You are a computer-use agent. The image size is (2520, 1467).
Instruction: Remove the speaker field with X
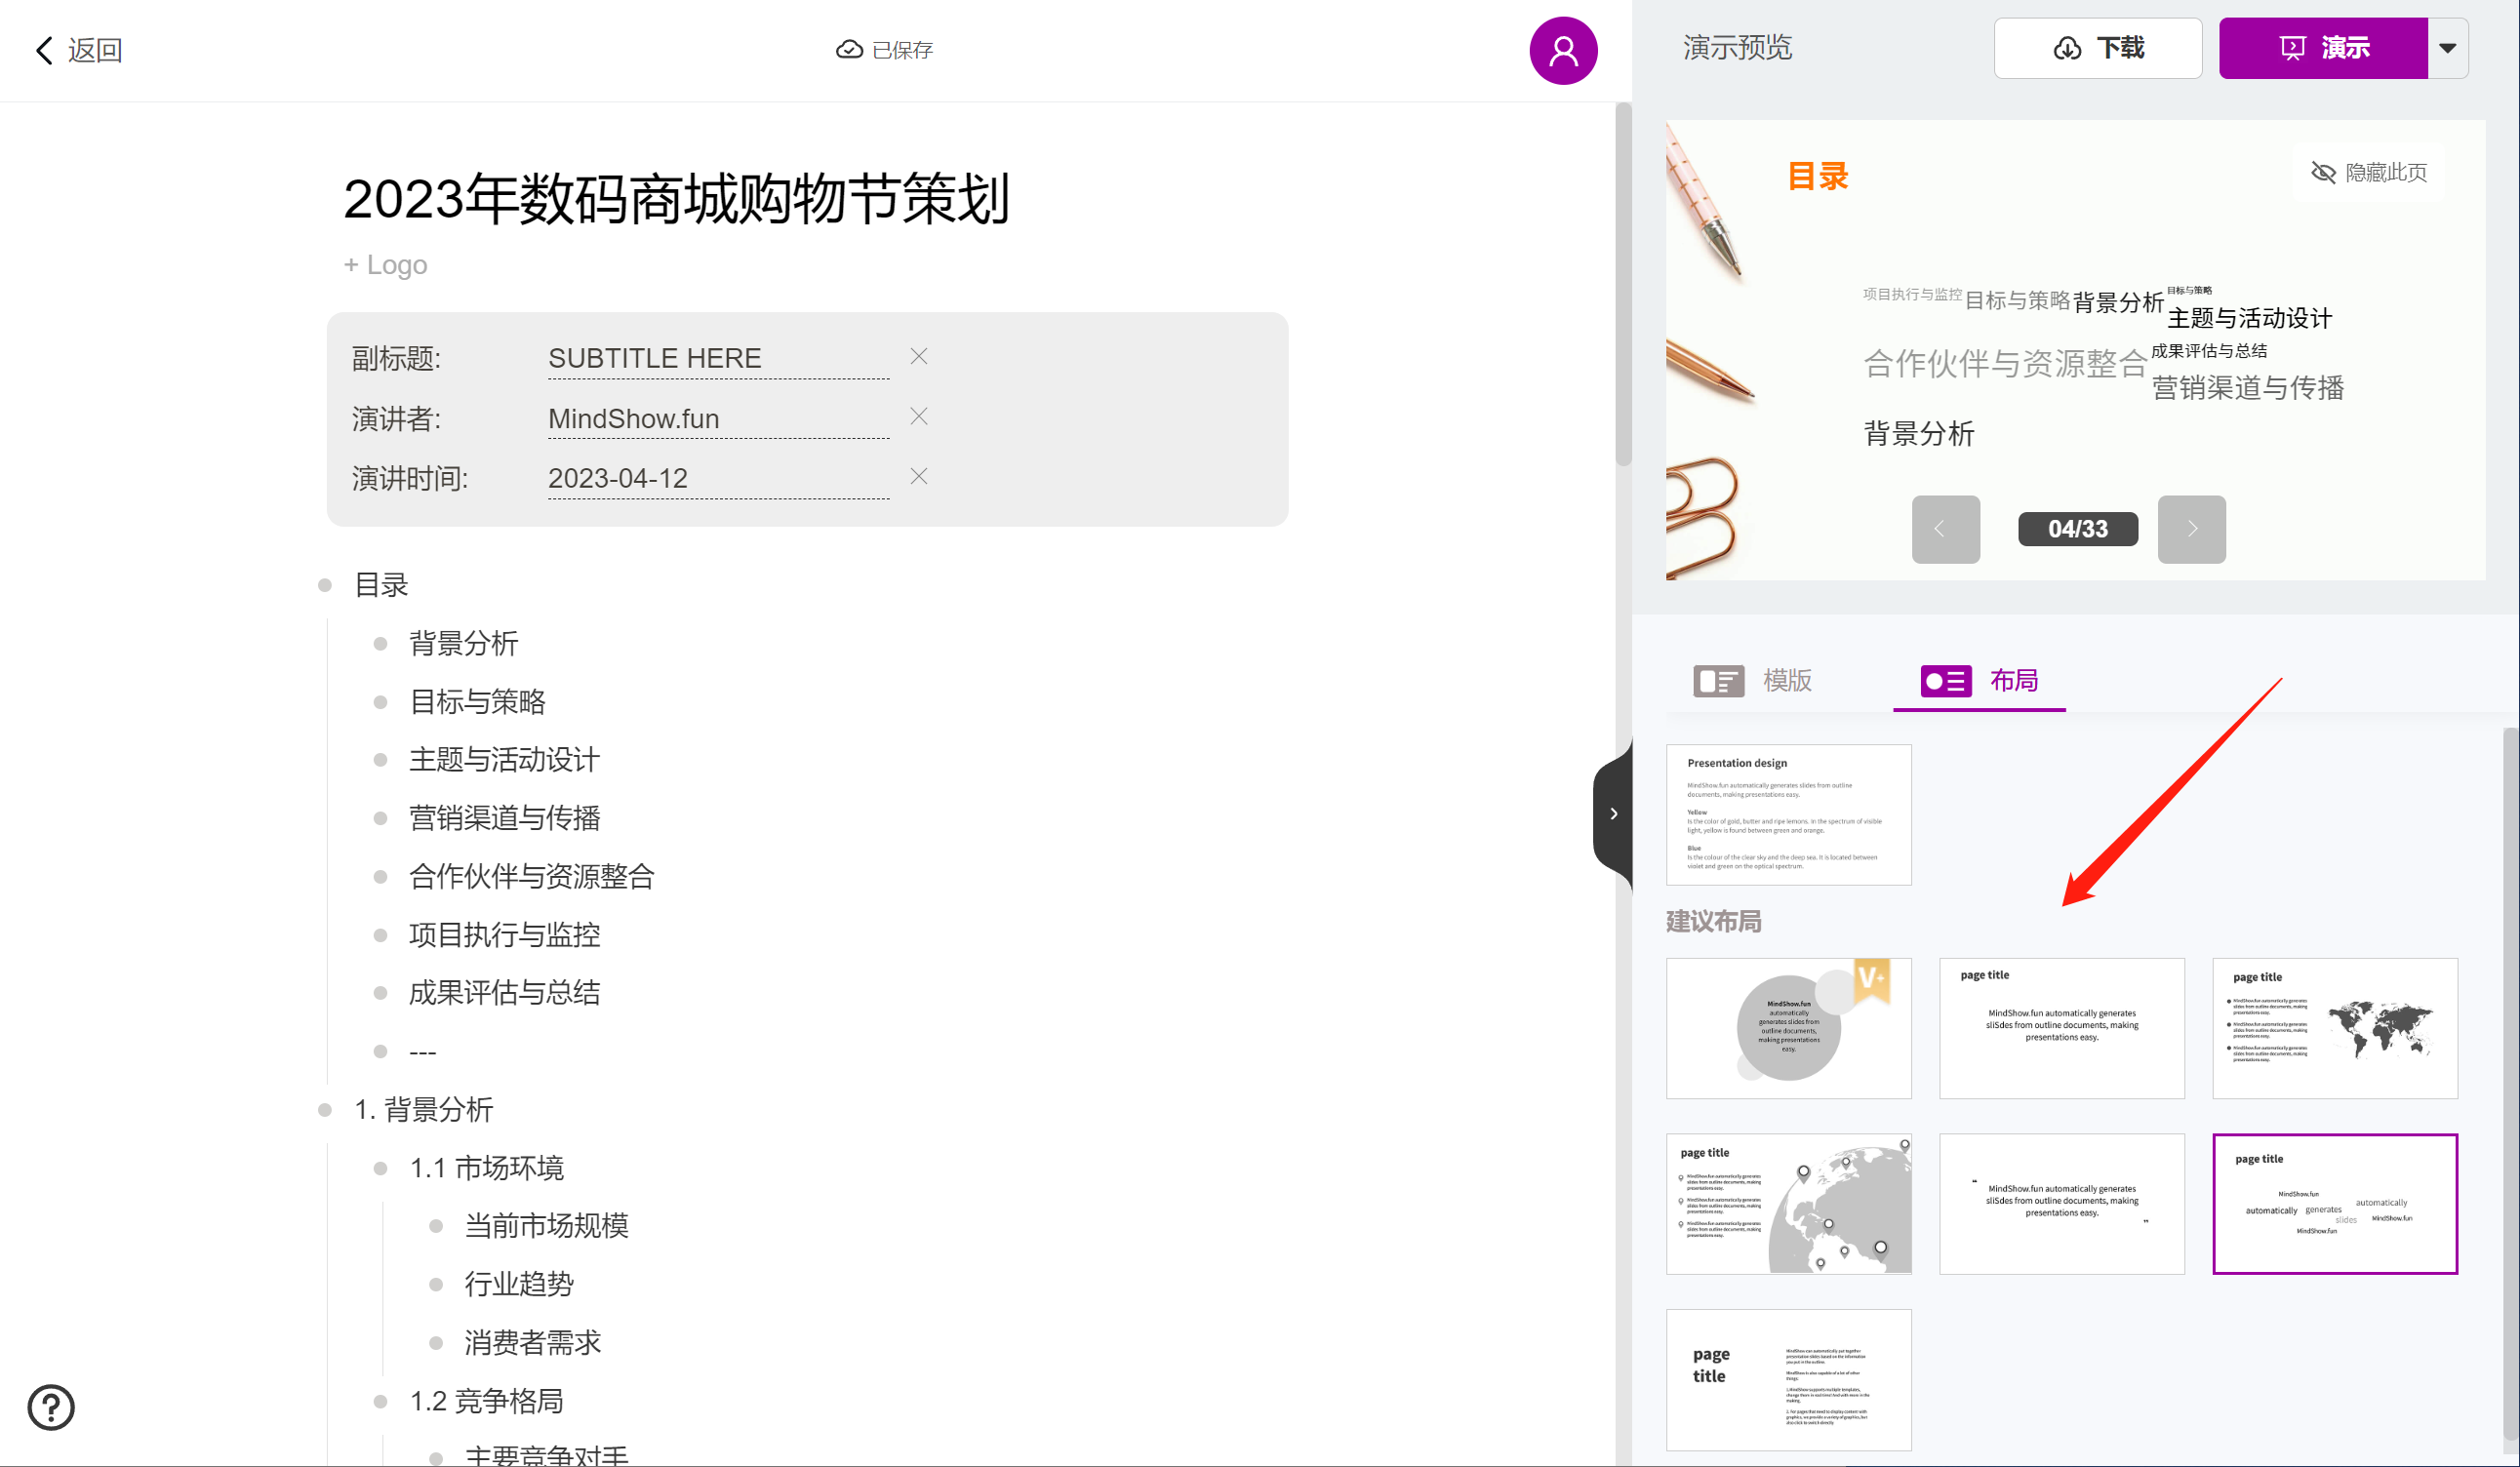point(918,417)
